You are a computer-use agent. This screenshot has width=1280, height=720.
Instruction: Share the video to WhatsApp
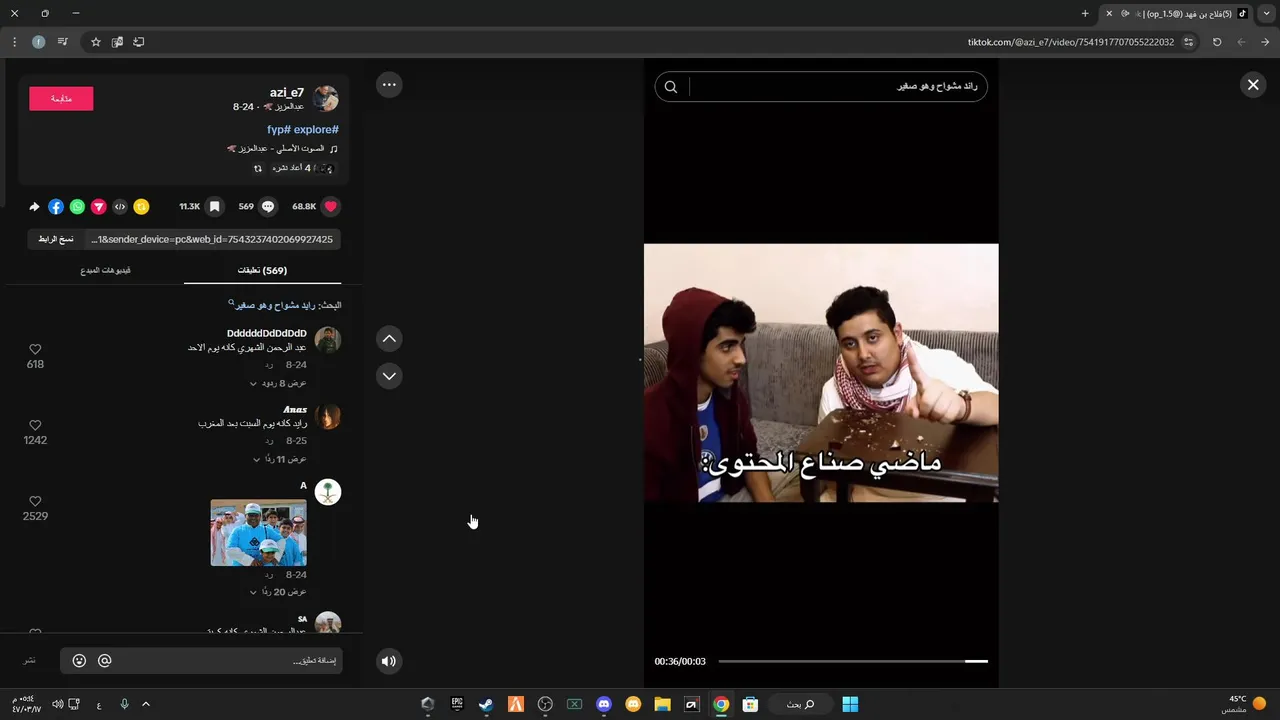tap(77, 207)
